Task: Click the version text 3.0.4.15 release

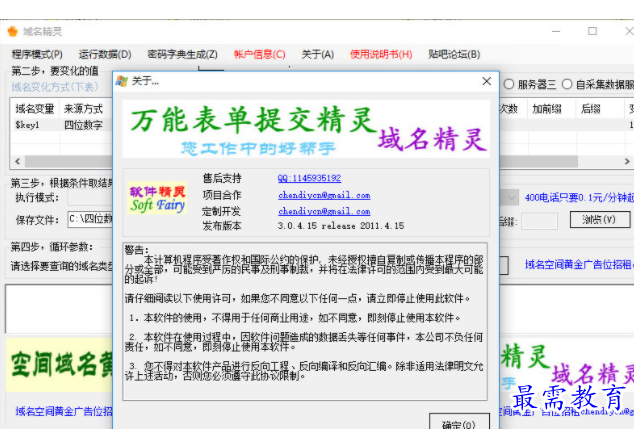Action: click(x=341, y=226)
